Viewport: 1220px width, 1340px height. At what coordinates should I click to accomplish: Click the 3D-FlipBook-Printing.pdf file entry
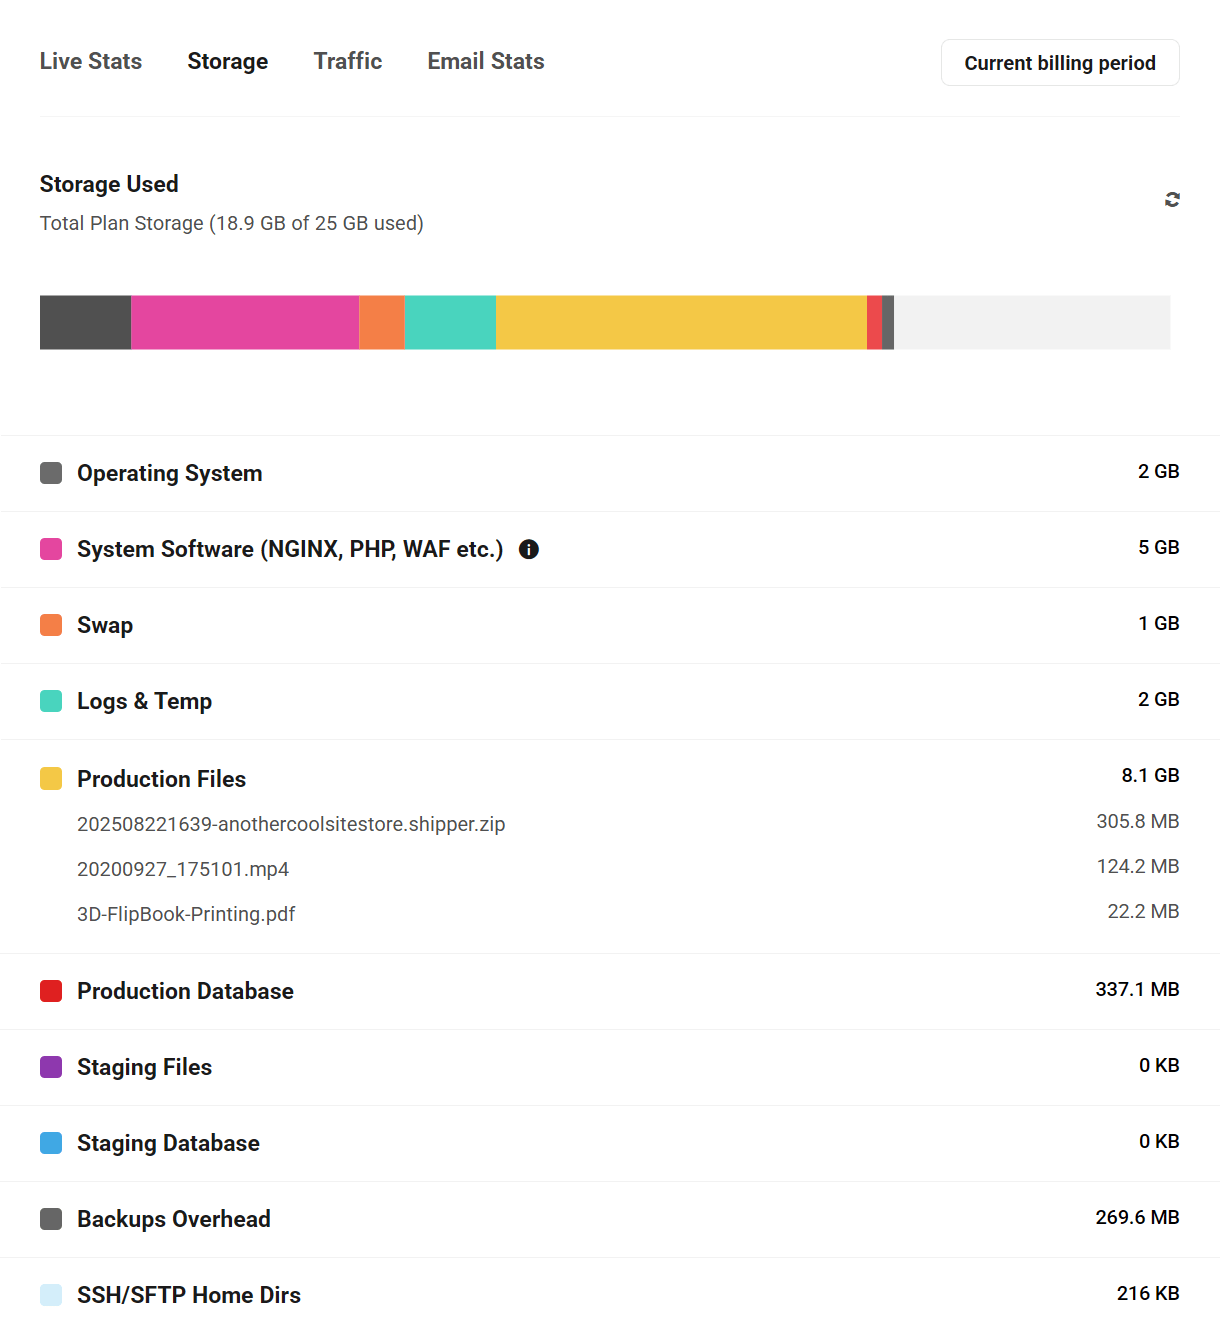[x=186, y=914]
